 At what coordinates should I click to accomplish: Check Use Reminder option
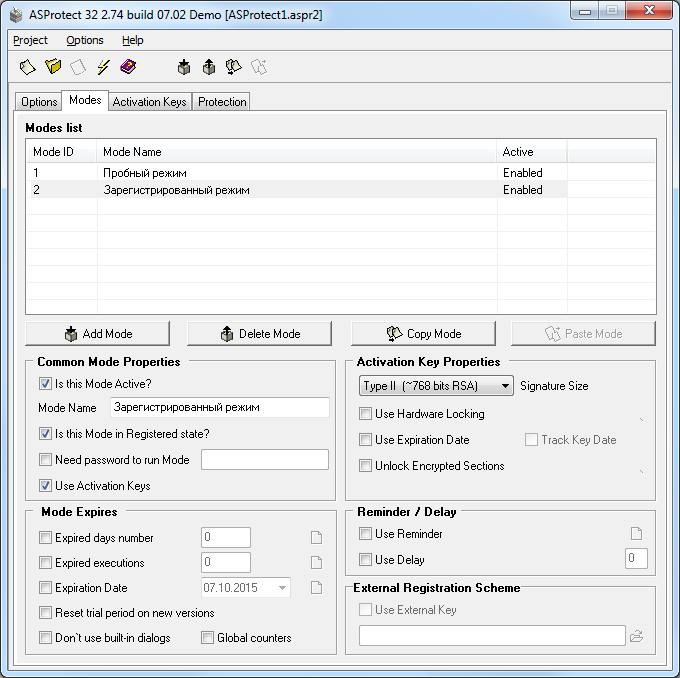[x=365, y=534]
